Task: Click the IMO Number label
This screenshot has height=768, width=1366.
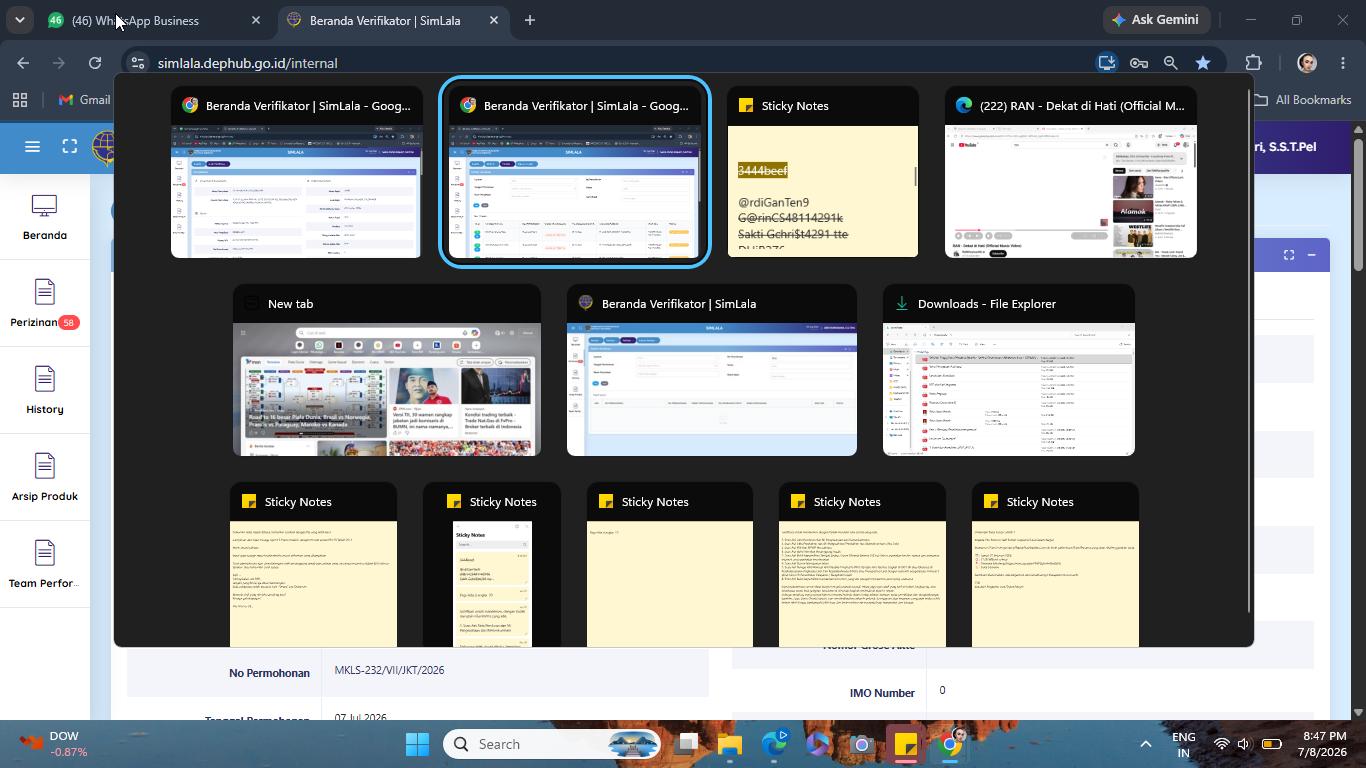Action: (882, 693)
